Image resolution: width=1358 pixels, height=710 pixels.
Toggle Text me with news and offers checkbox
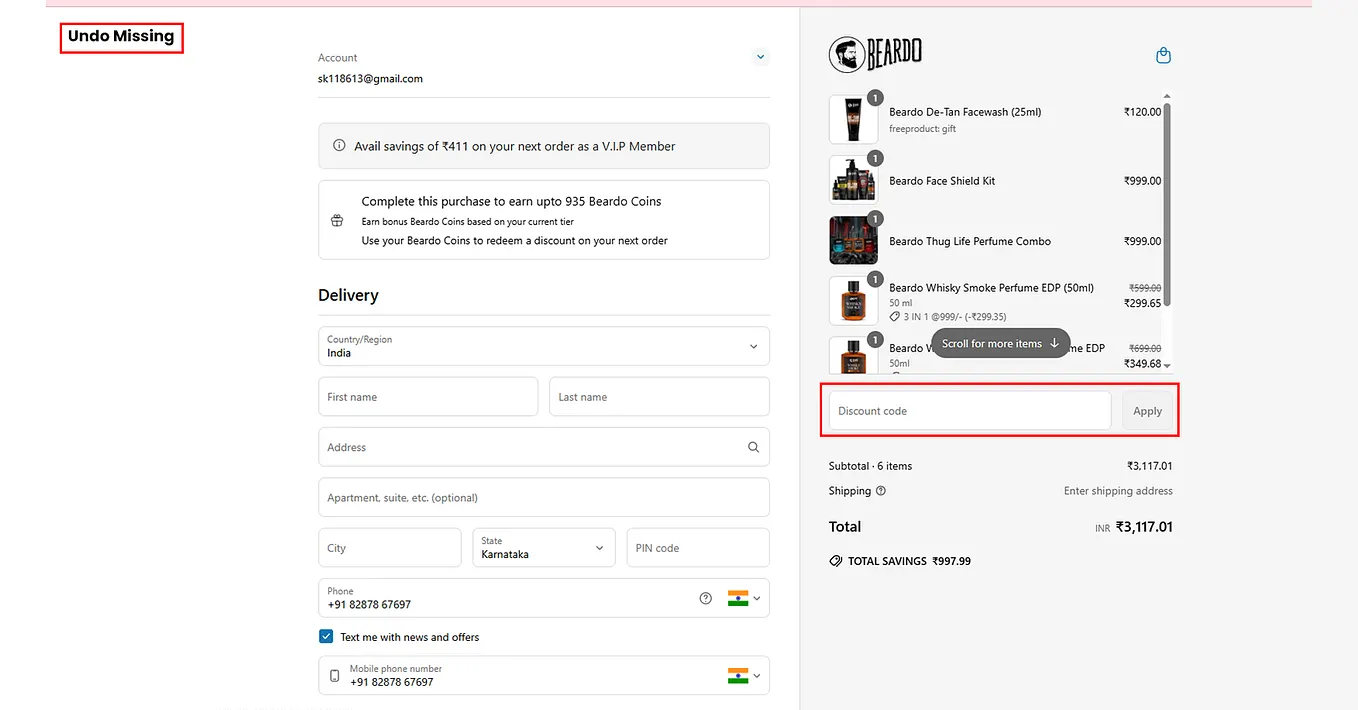pos(326,636)
